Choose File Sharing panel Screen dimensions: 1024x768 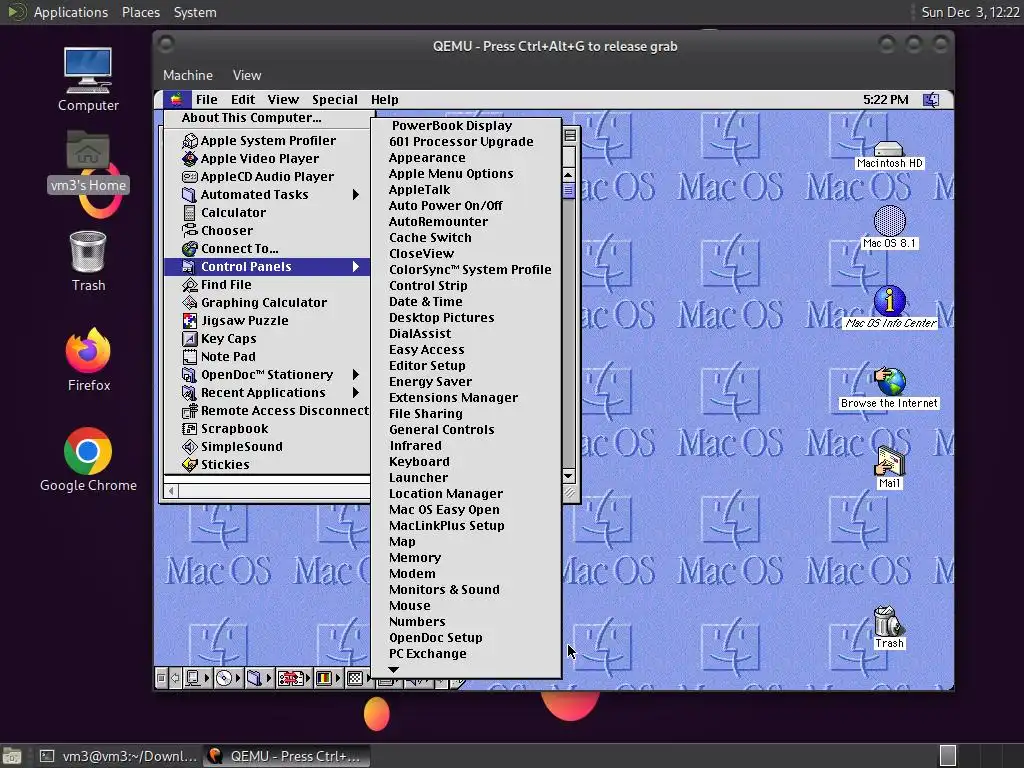point(466,413)
